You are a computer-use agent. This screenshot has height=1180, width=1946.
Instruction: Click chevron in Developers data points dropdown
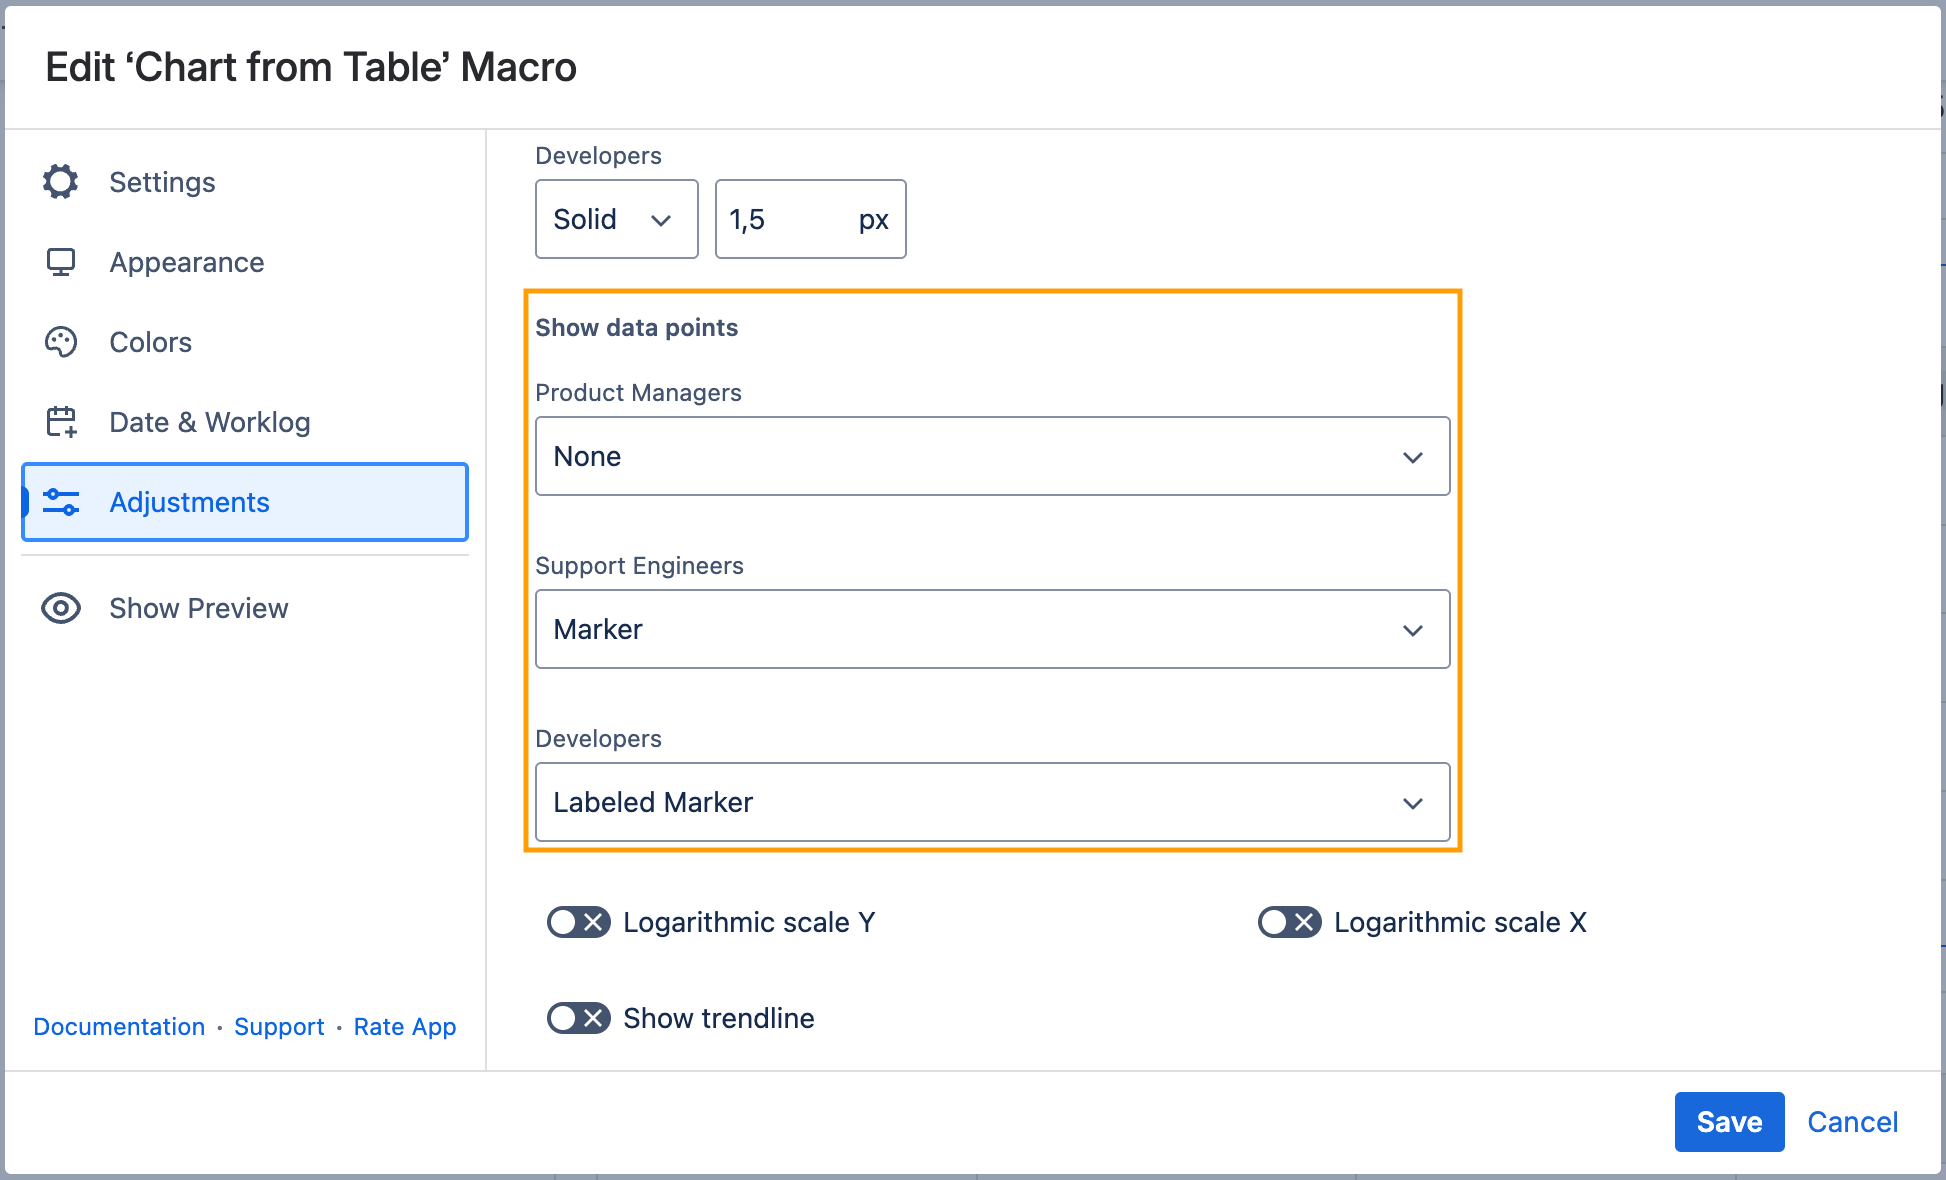pos(1412,803)
